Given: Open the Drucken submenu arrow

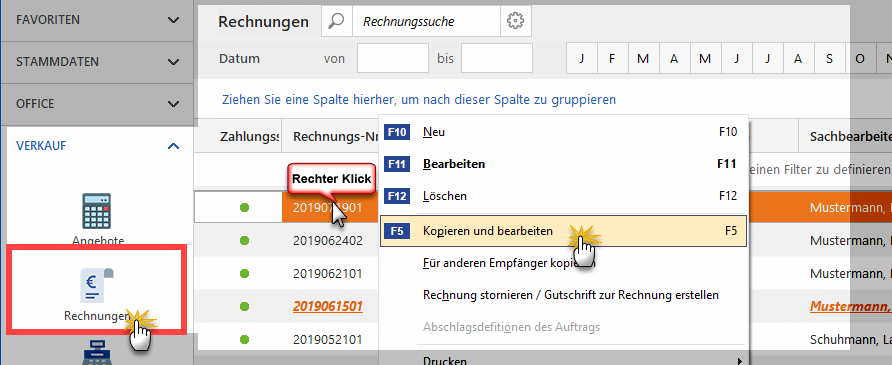Looking at the screenshot, I should click(740, 360).
